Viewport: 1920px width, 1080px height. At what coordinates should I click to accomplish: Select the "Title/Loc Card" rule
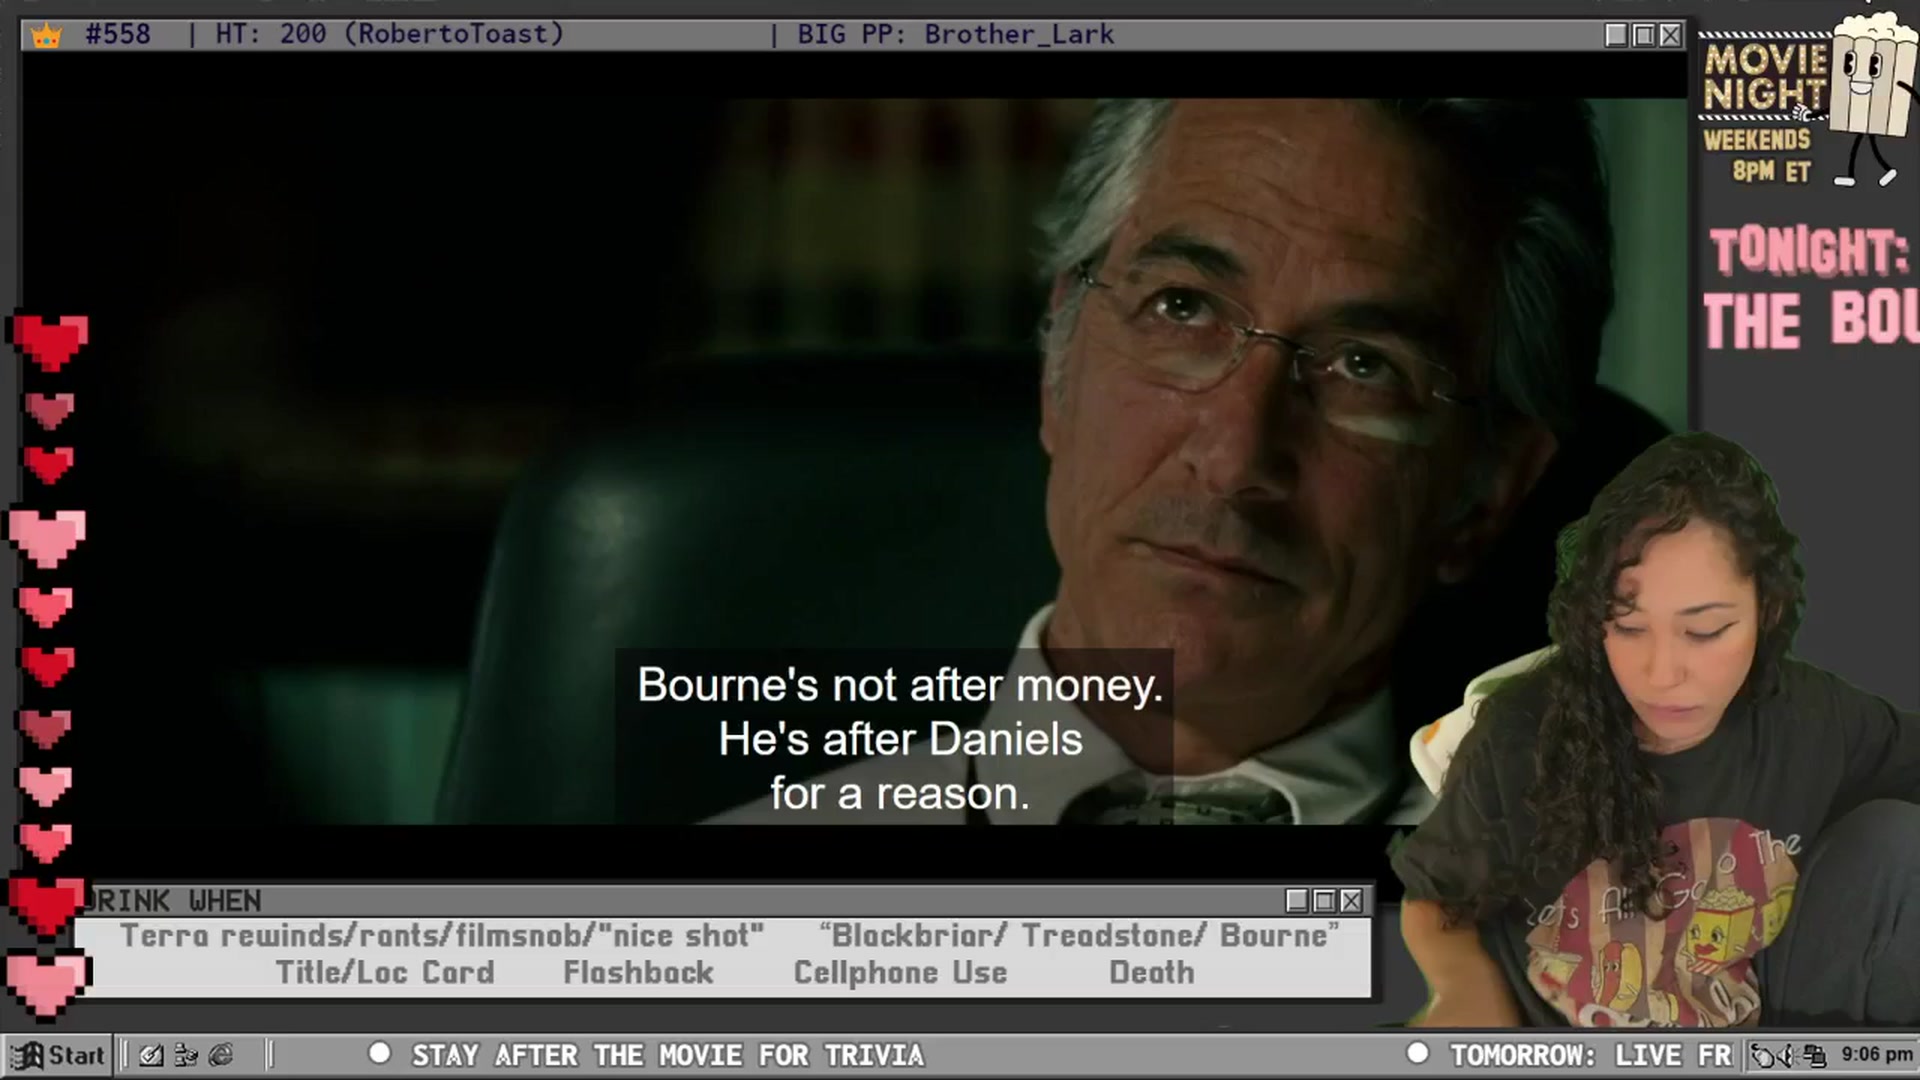click(x=385, y=972)
